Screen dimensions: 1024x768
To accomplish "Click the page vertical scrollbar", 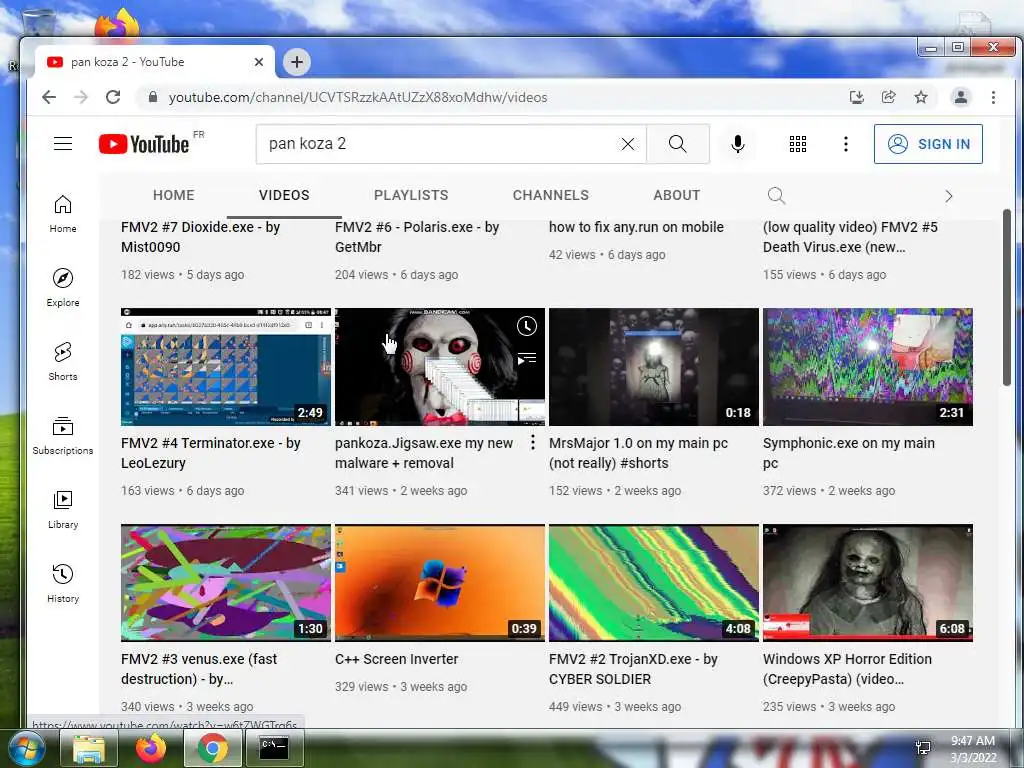I will click(x=1007, y=297).
